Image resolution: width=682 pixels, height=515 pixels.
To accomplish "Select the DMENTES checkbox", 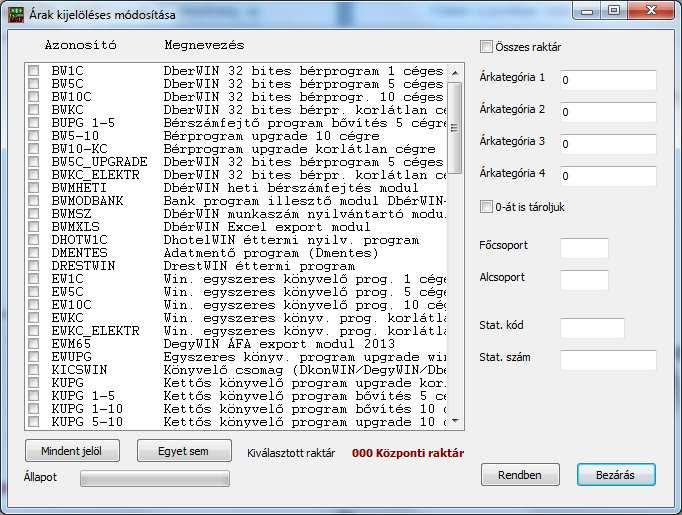I will [x=33, y=253].
